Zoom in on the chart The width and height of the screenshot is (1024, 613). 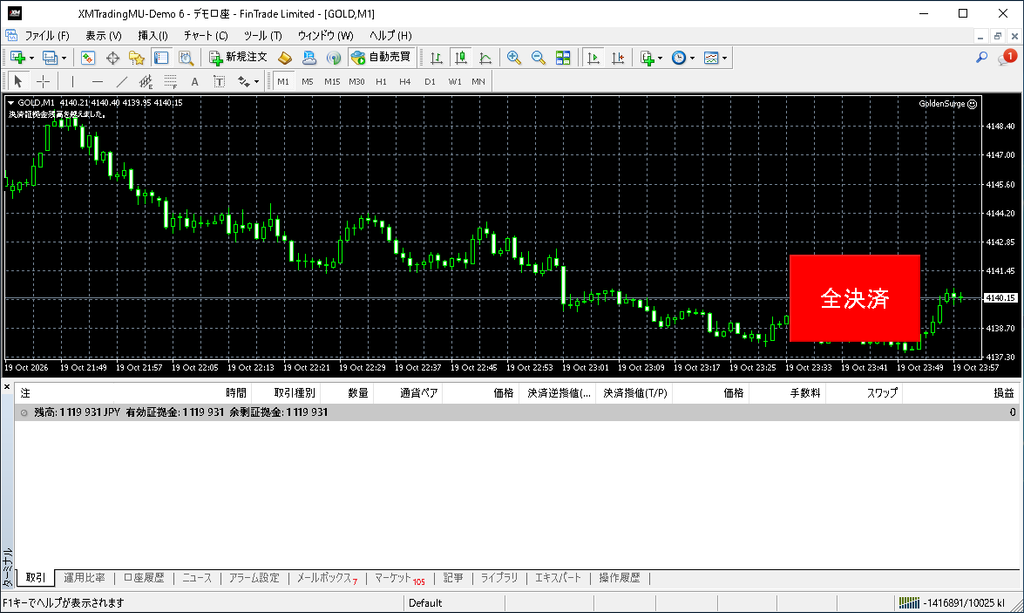coord(514,58)
